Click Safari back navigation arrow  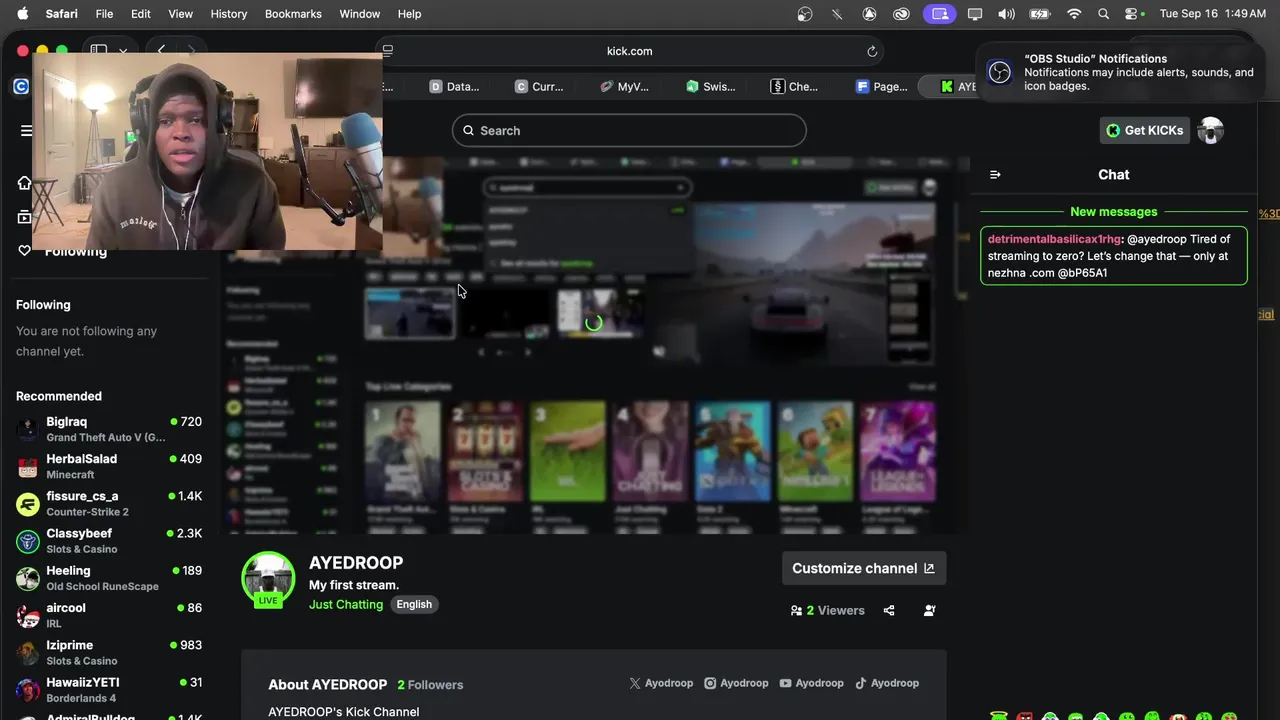tap(161, 50)
